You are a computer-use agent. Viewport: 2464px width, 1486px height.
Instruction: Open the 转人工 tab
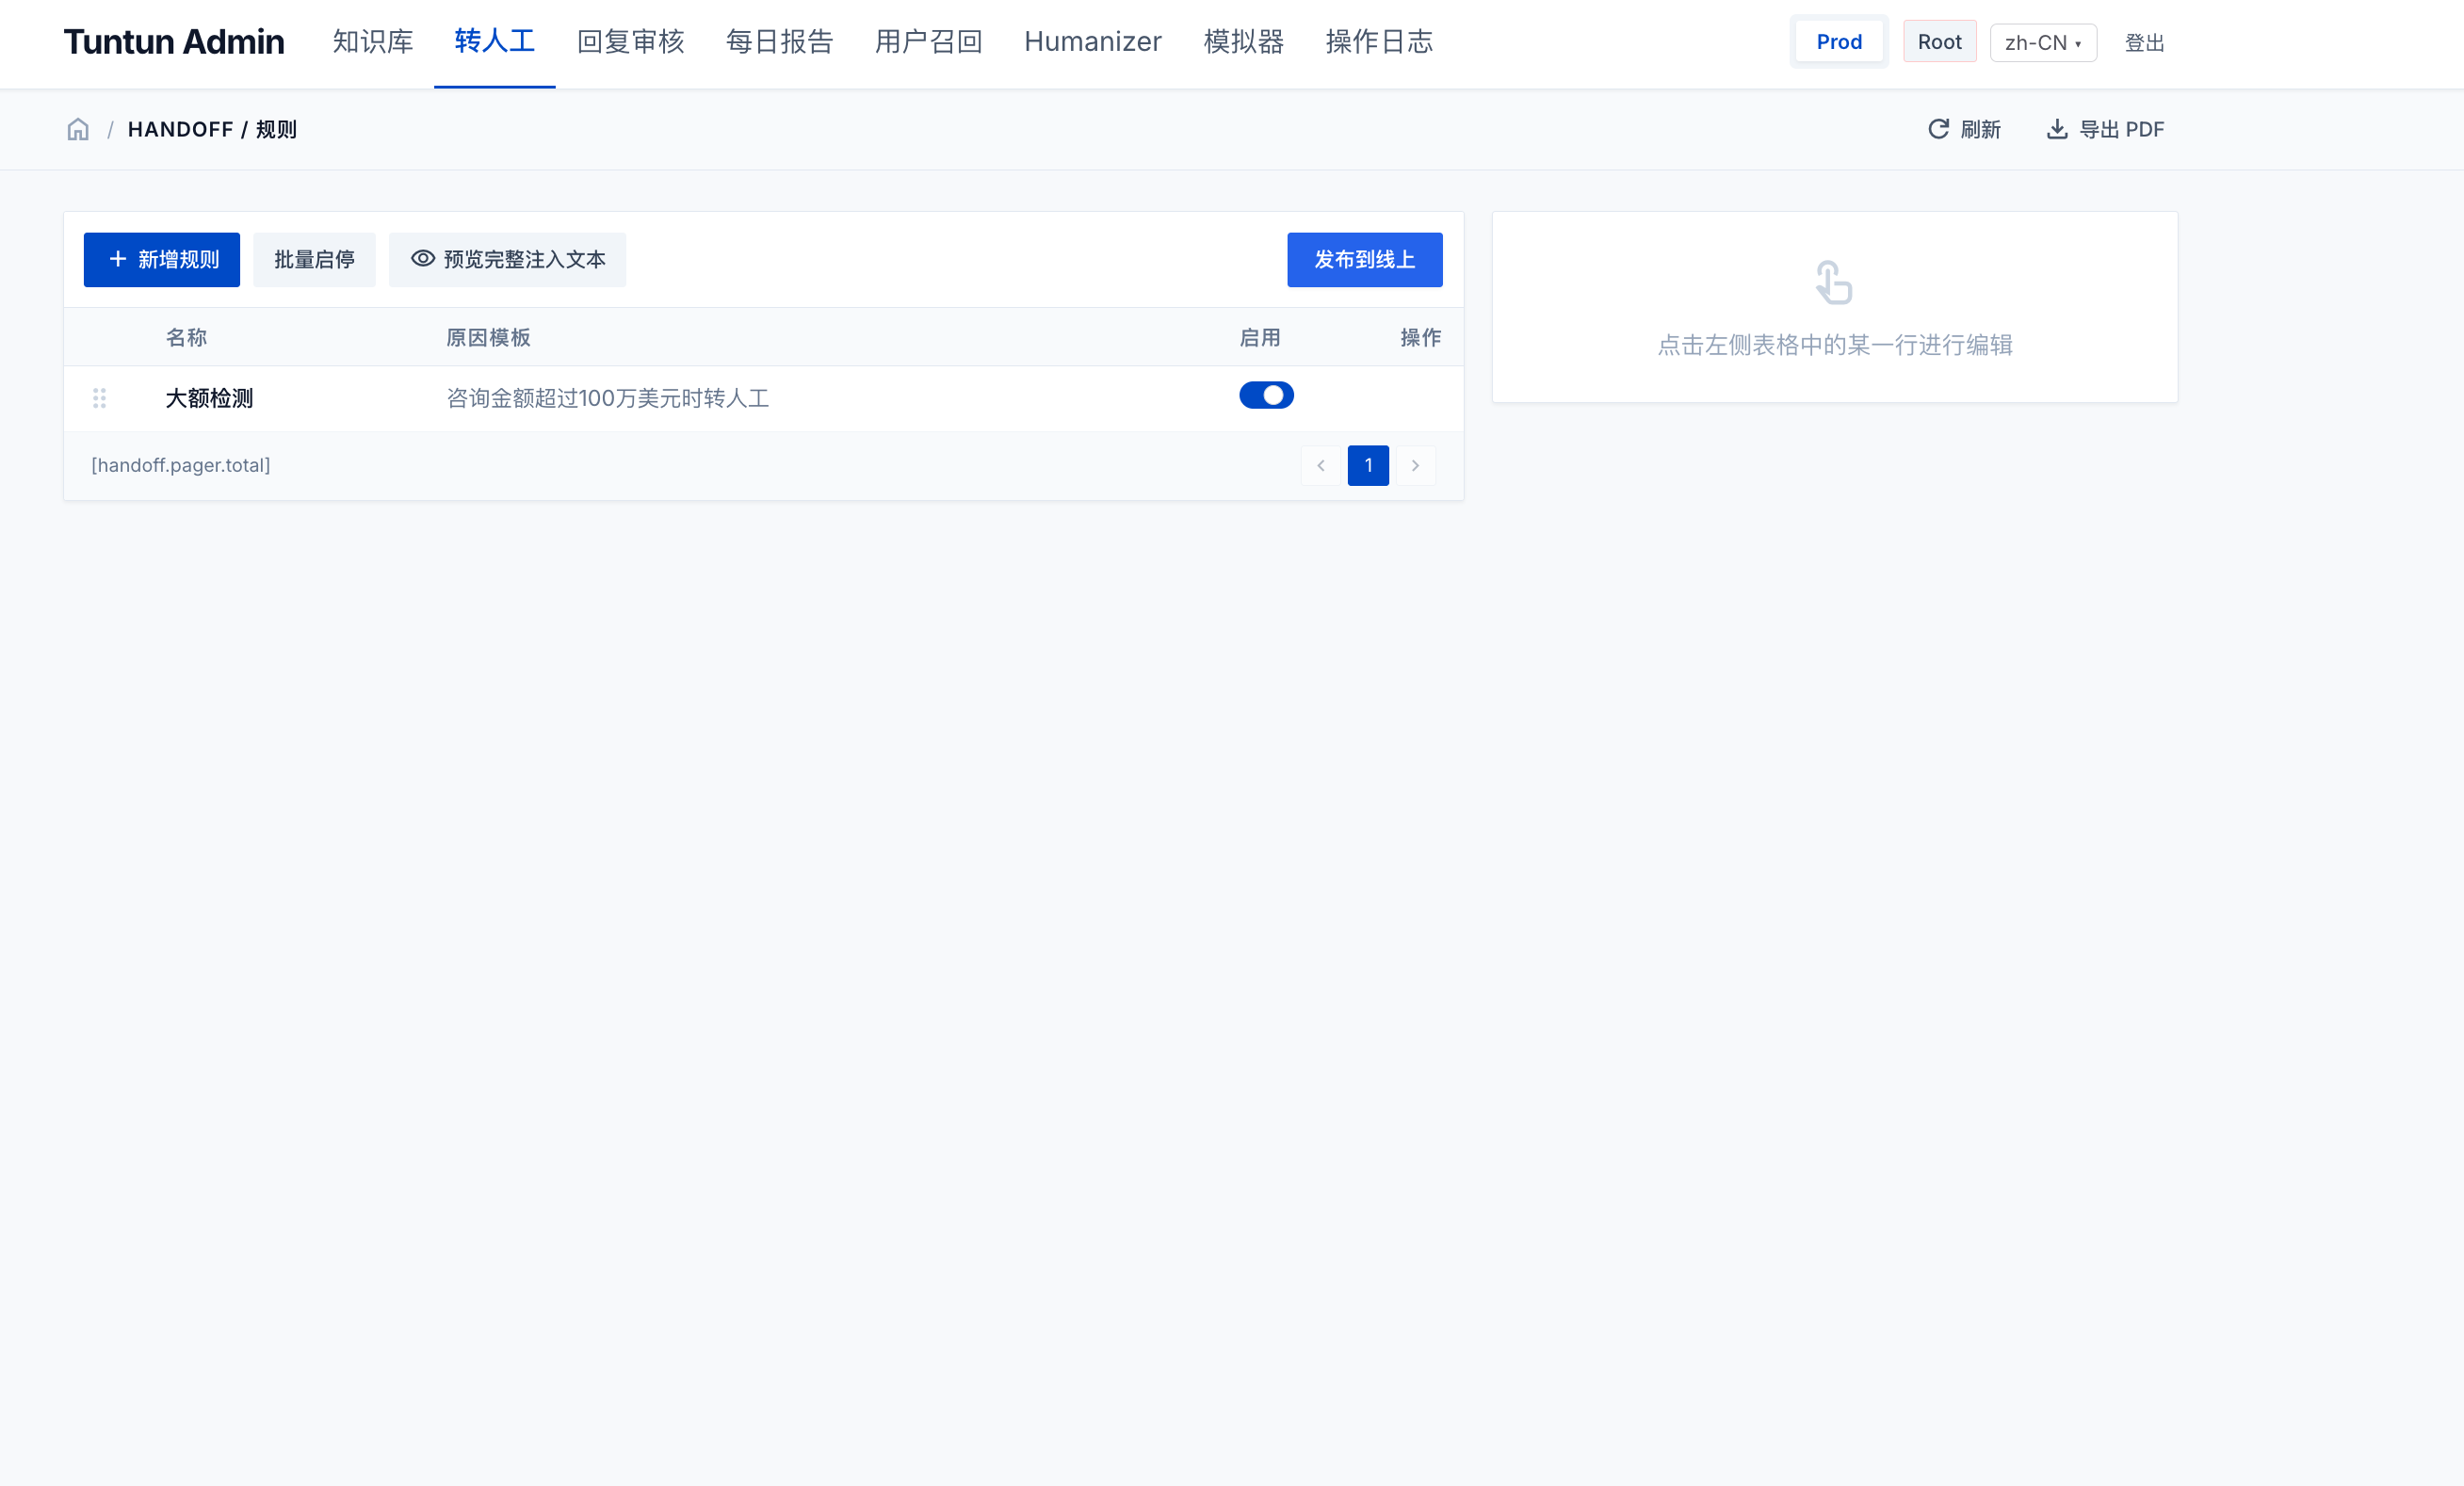[x=495, y=42]
